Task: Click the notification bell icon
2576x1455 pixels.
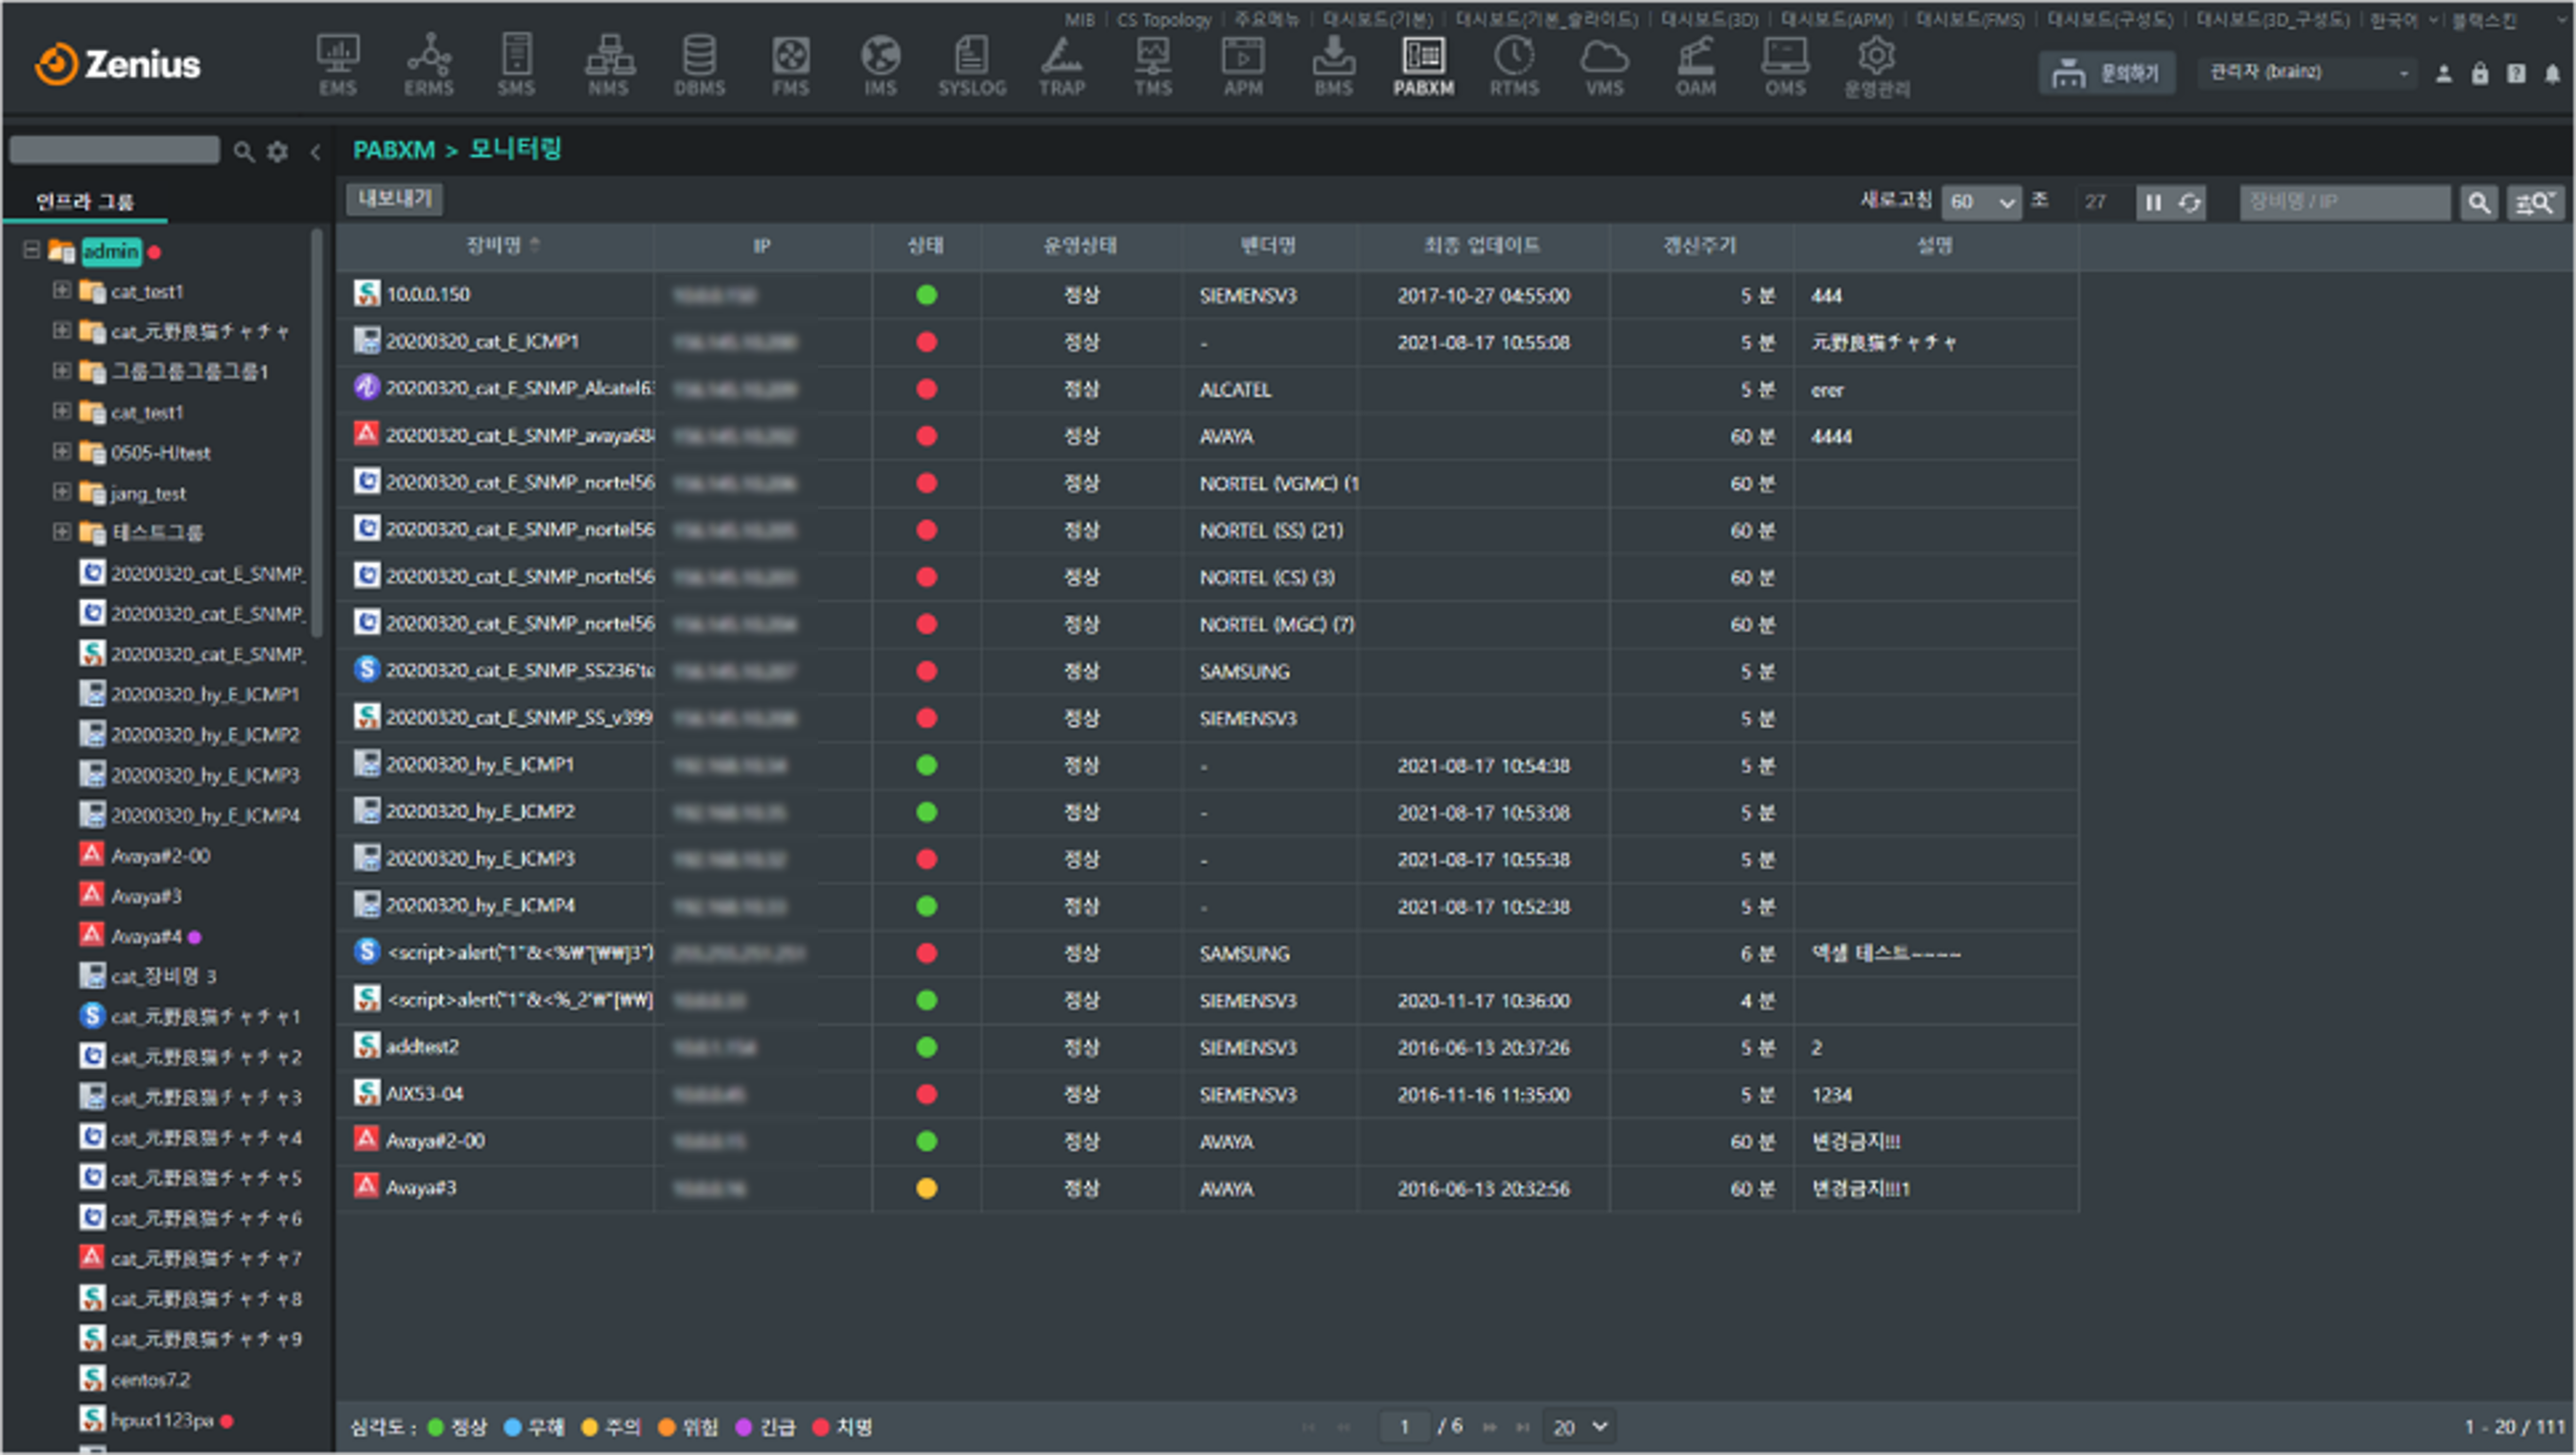Action: 2551,74
